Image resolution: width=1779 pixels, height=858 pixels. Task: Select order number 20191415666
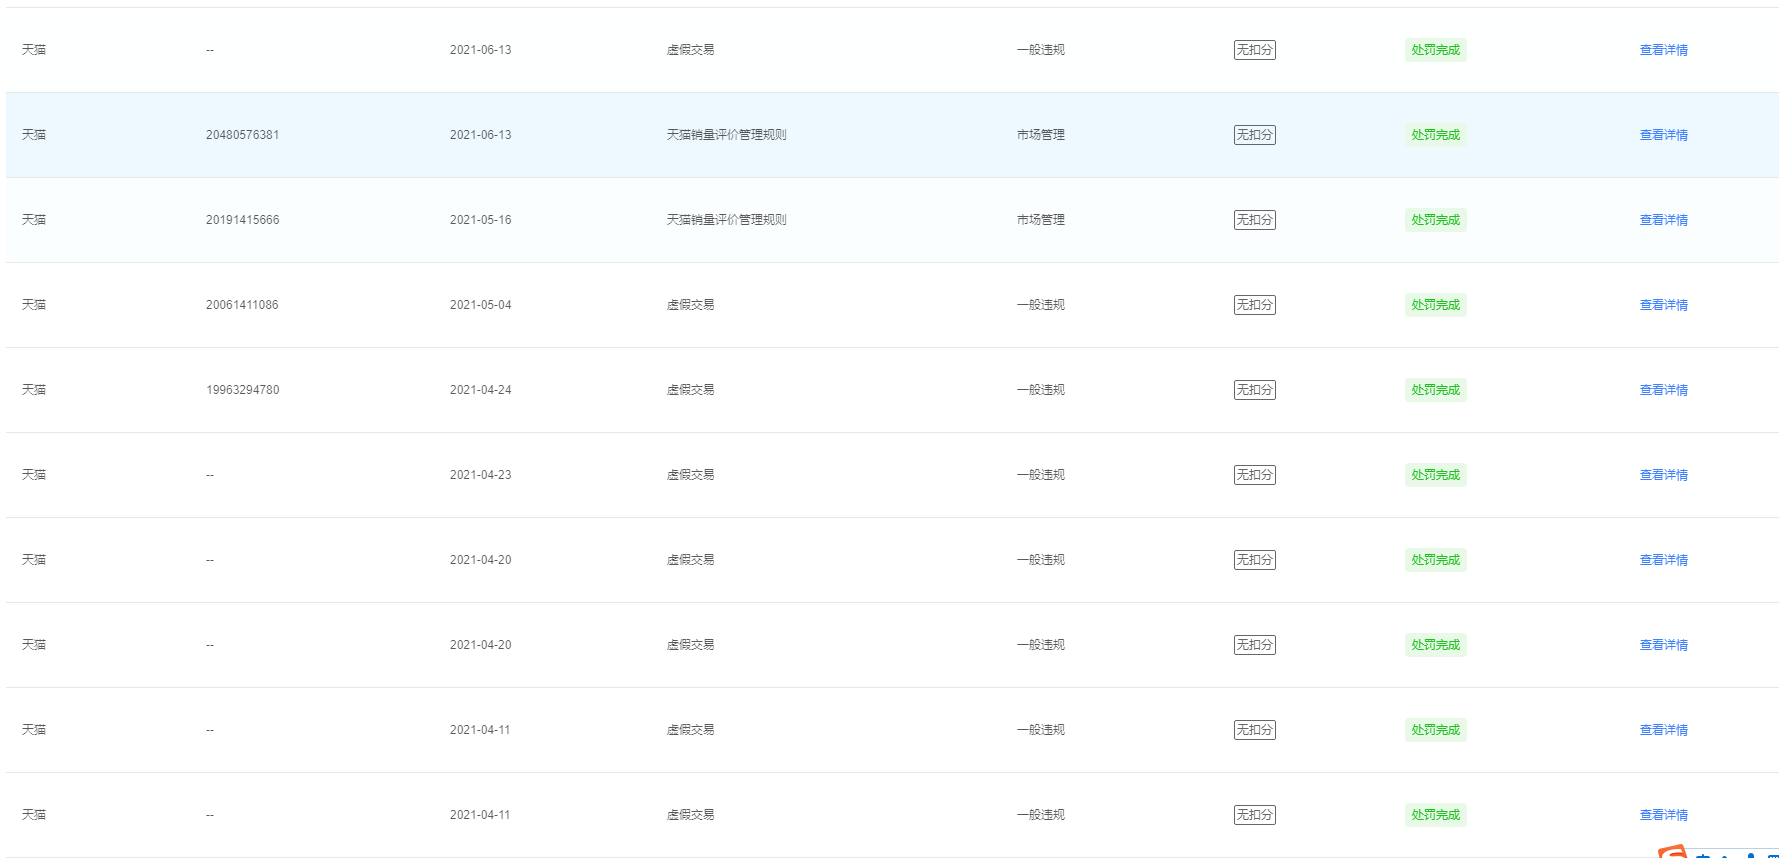tap(243, 220)
